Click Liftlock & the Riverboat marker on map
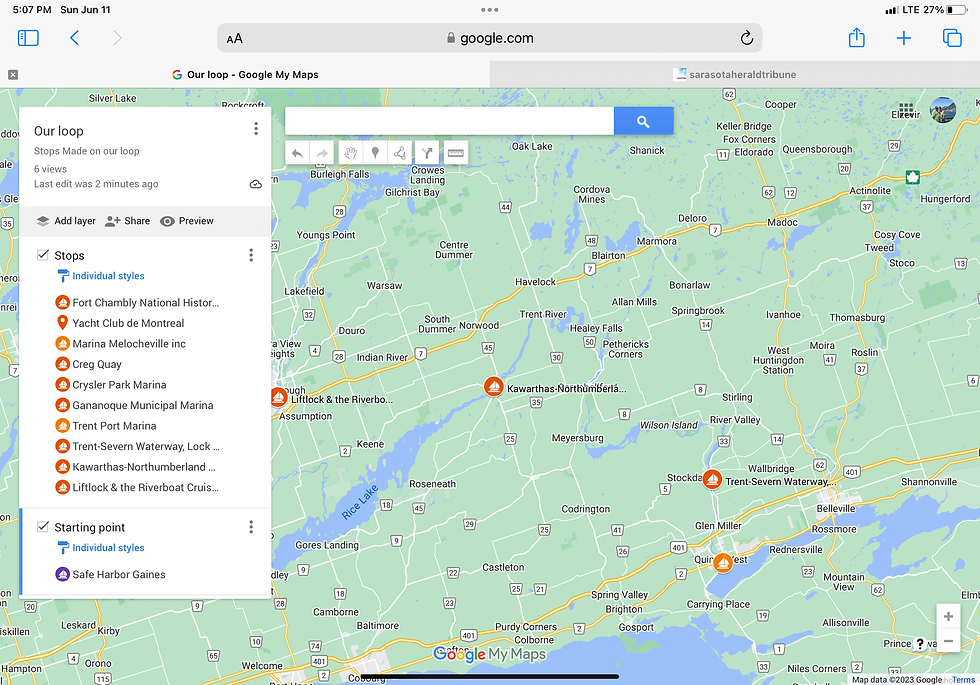Screen dimensions: 980x685 [x=278, y=397]
